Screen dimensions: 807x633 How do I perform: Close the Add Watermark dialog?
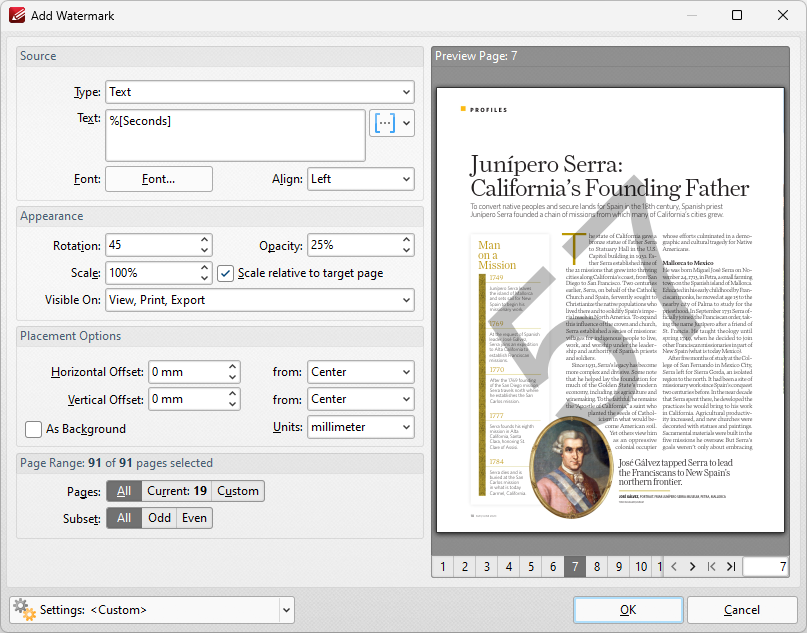pos(783,15)
